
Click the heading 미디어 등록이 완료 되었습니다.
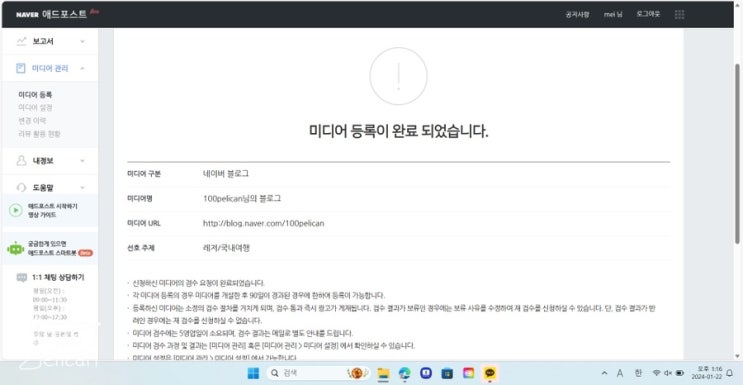coord(399,131)
